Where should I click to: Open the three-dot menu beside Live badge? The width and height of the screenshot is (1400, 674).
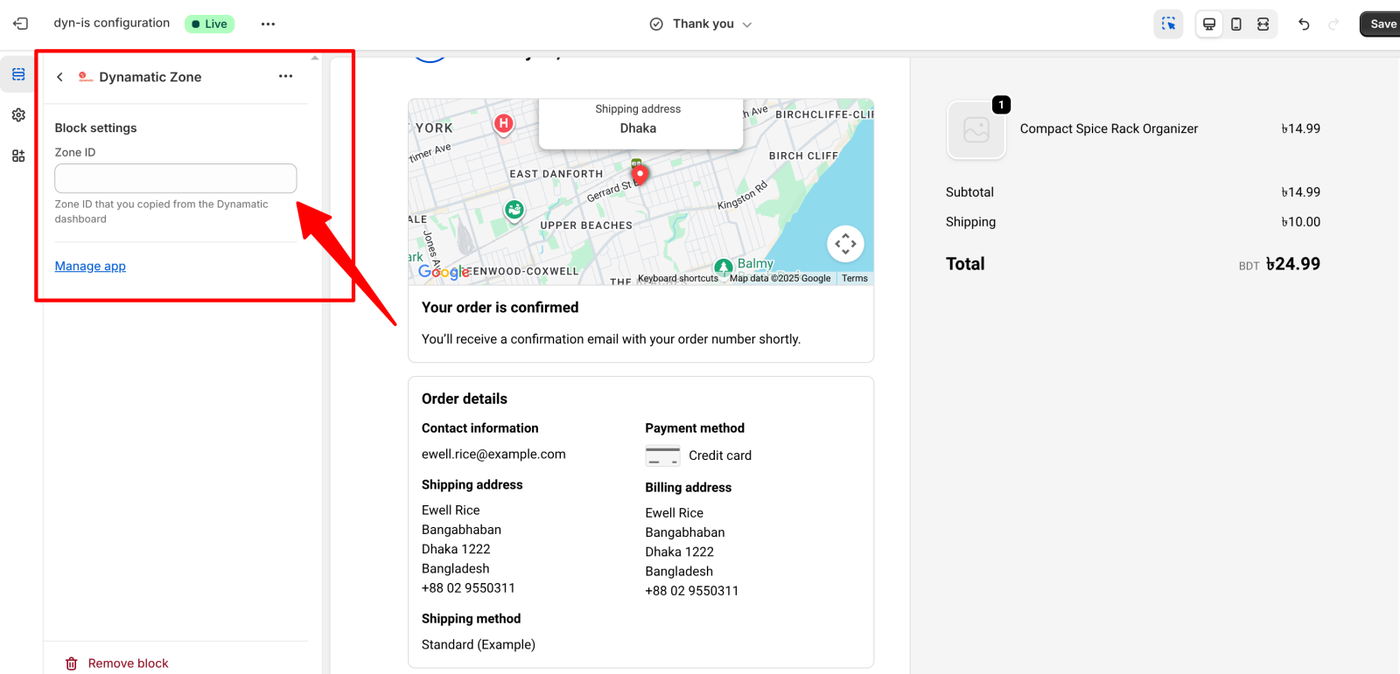(268, 24)
